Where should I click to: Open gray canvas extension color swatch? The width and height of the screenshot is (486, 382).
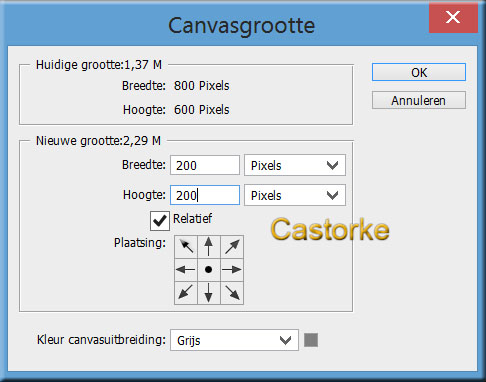point(311,340)
